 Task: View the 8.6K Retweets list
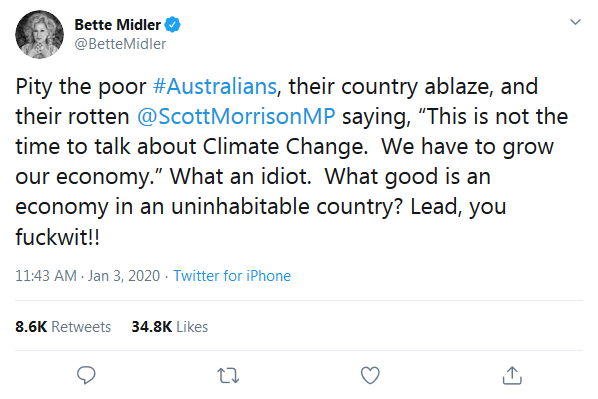(63, 327)
